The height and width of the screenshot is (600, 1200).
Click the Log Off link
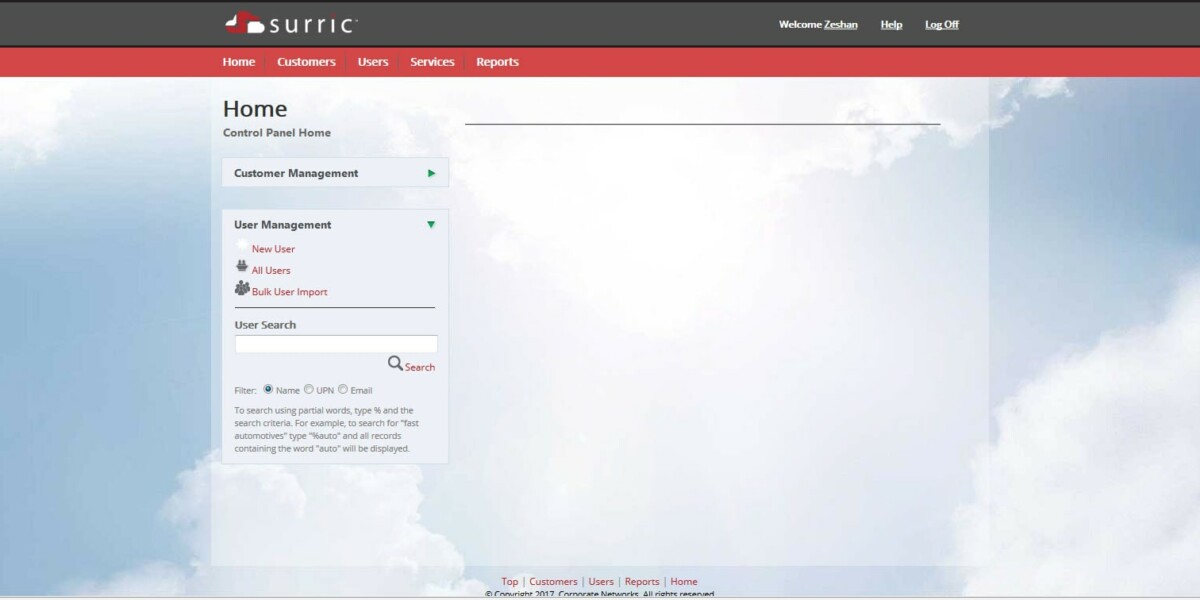[941, 24]
